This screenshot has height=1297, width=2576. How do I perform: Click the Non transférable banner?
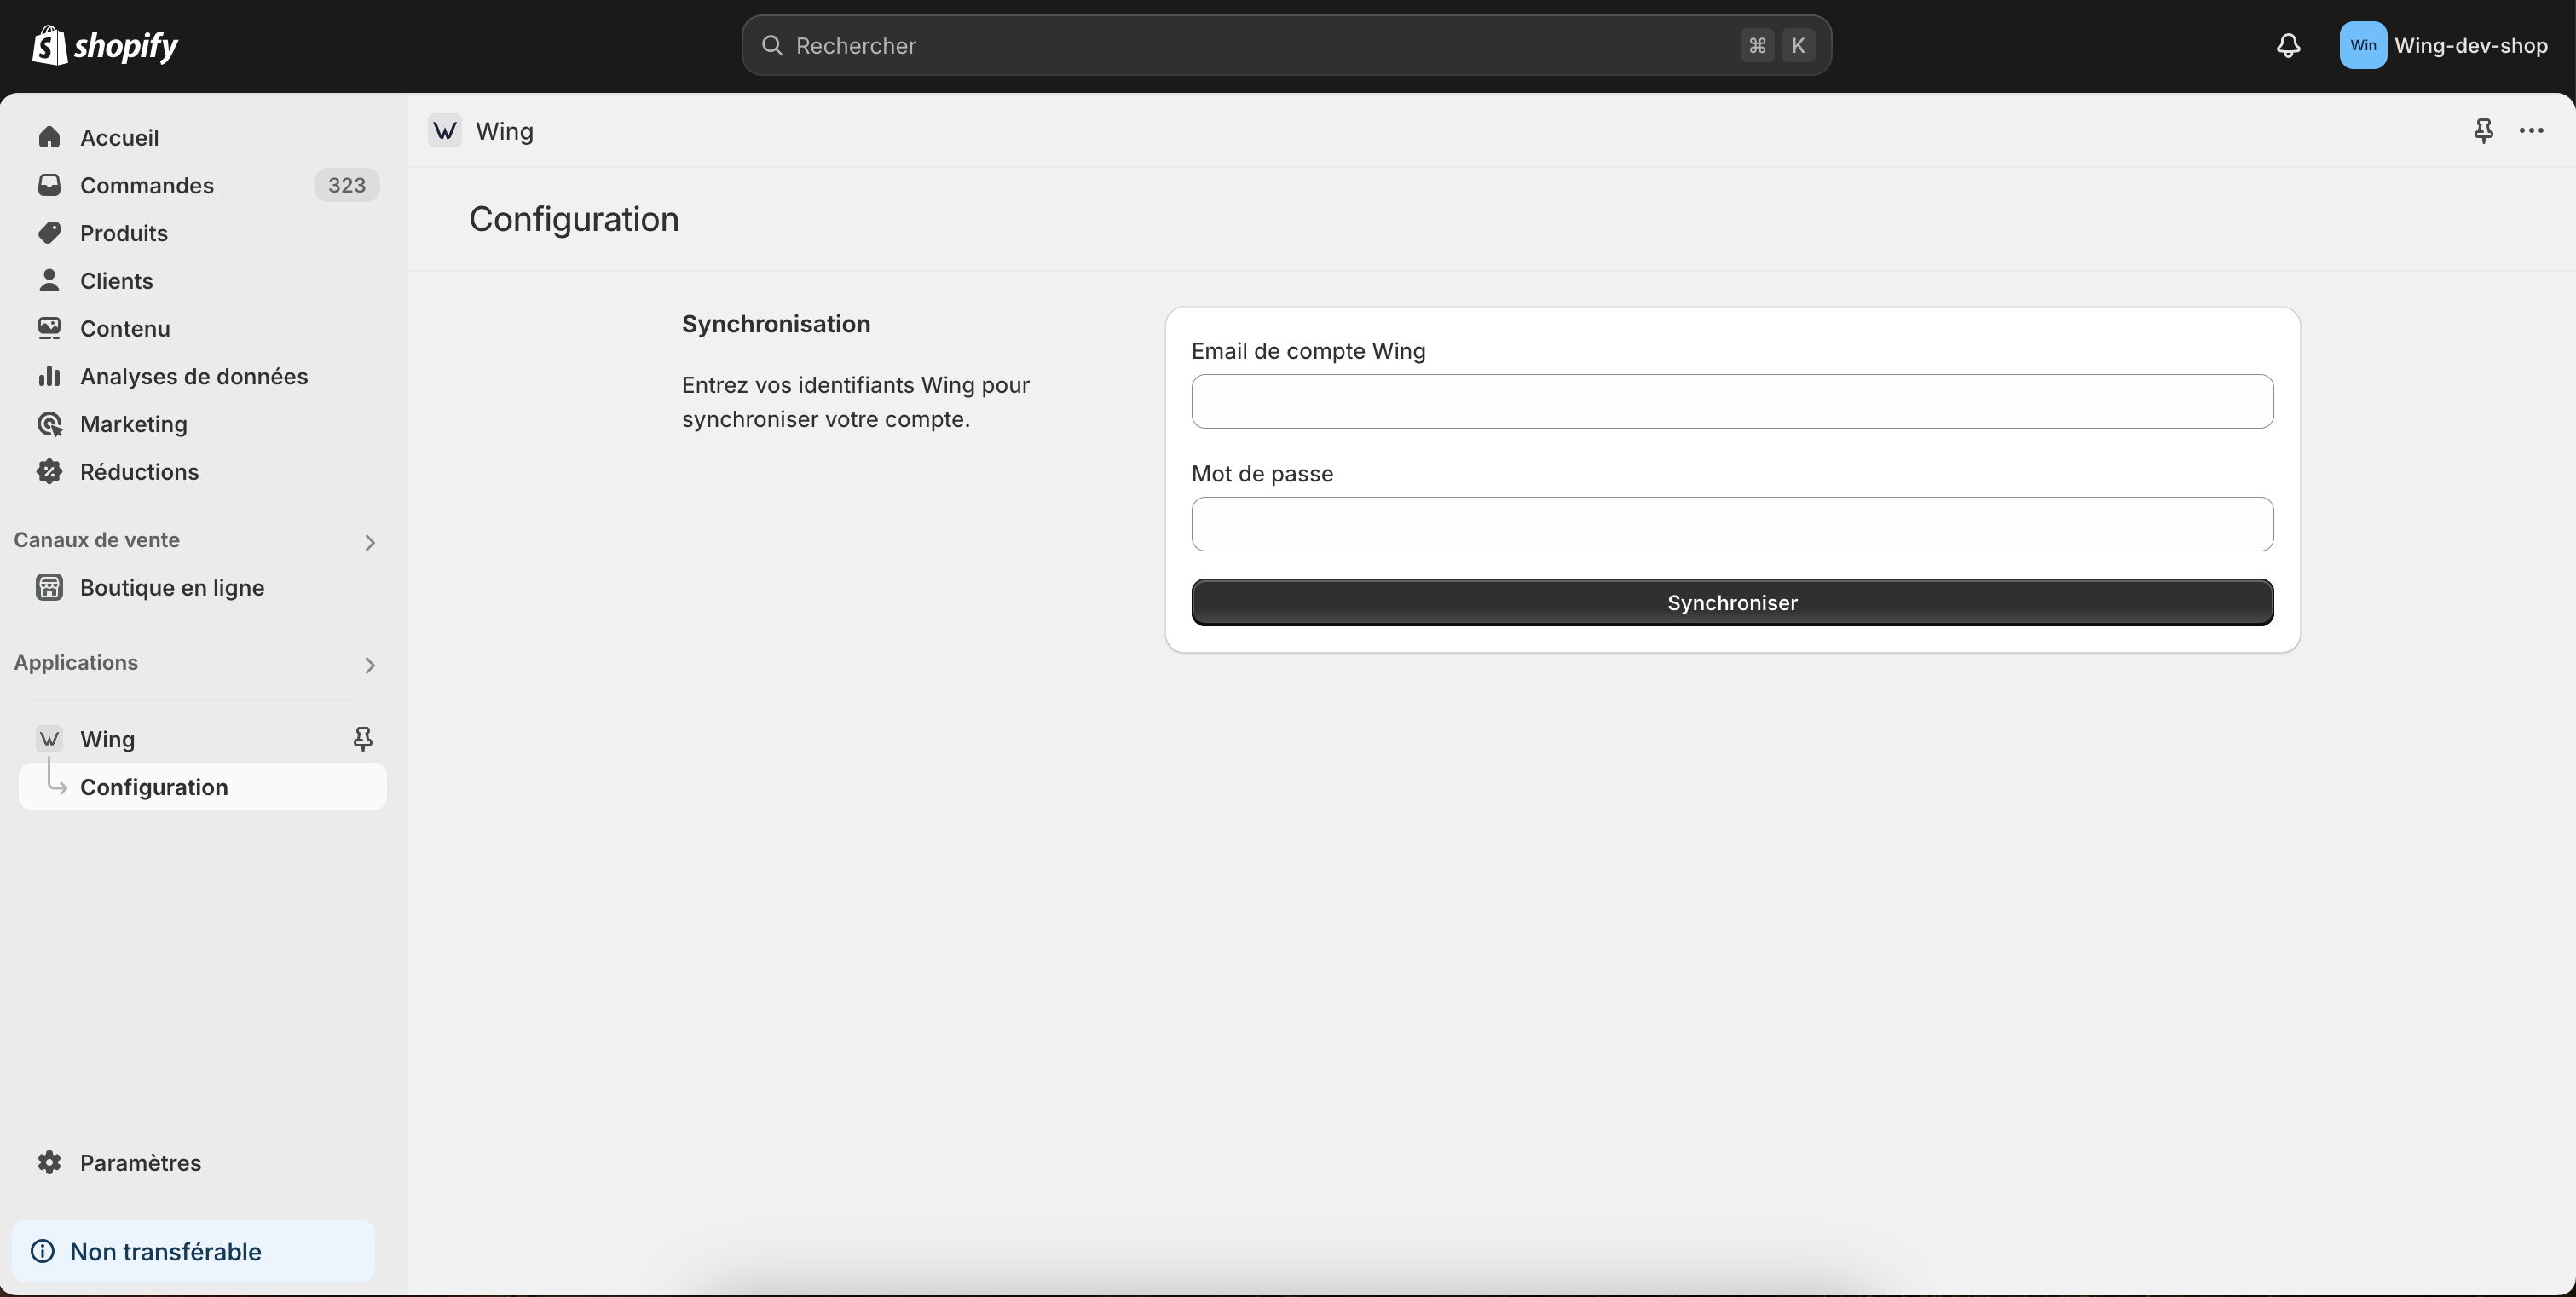point(193,1251)
